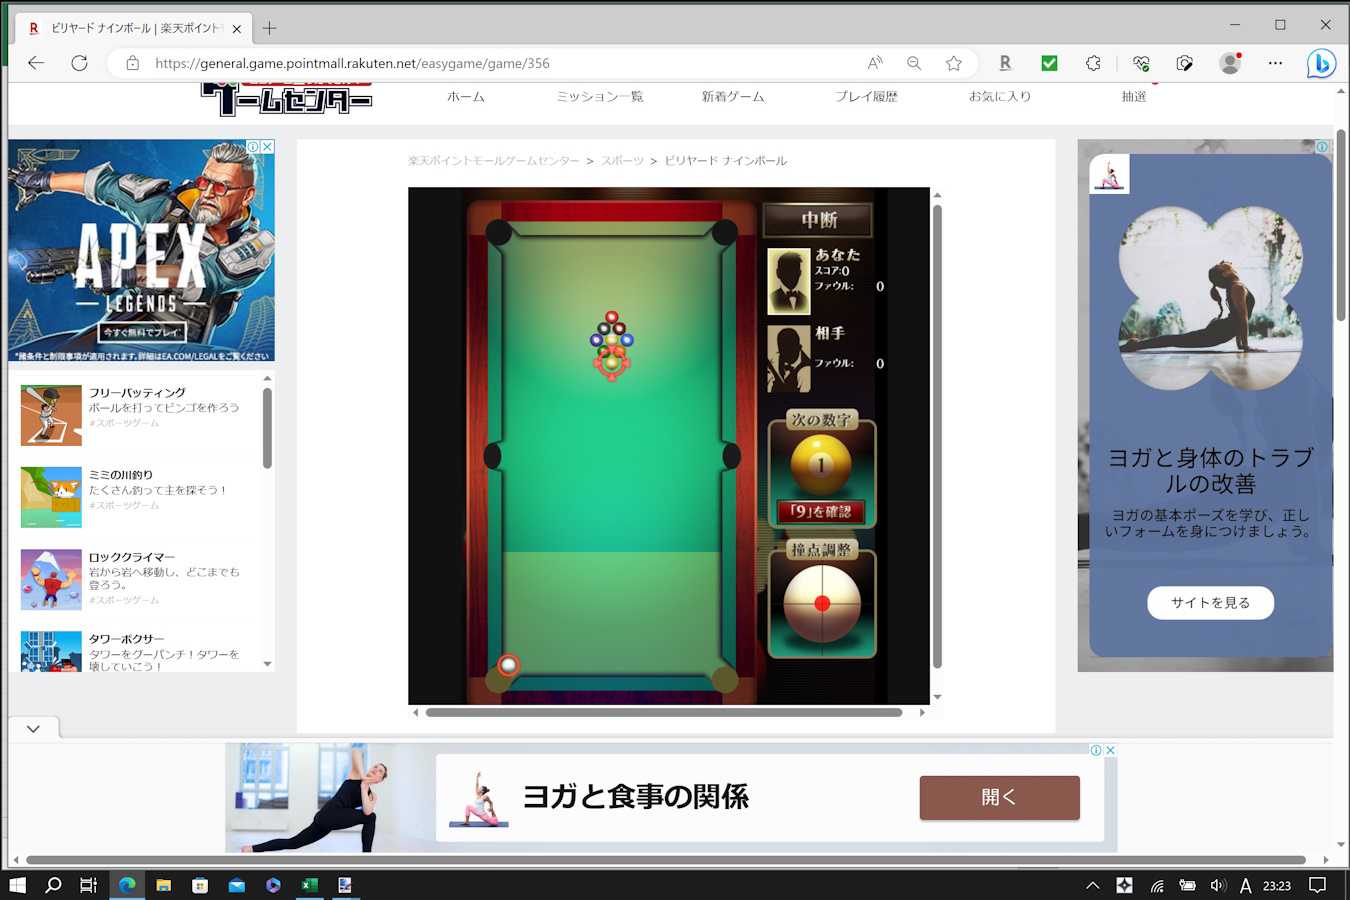Open the Bing chat sidebar icon
Image resolution: width=1350 pixels, height=900 pixels.
click(x=1321, y=63)
